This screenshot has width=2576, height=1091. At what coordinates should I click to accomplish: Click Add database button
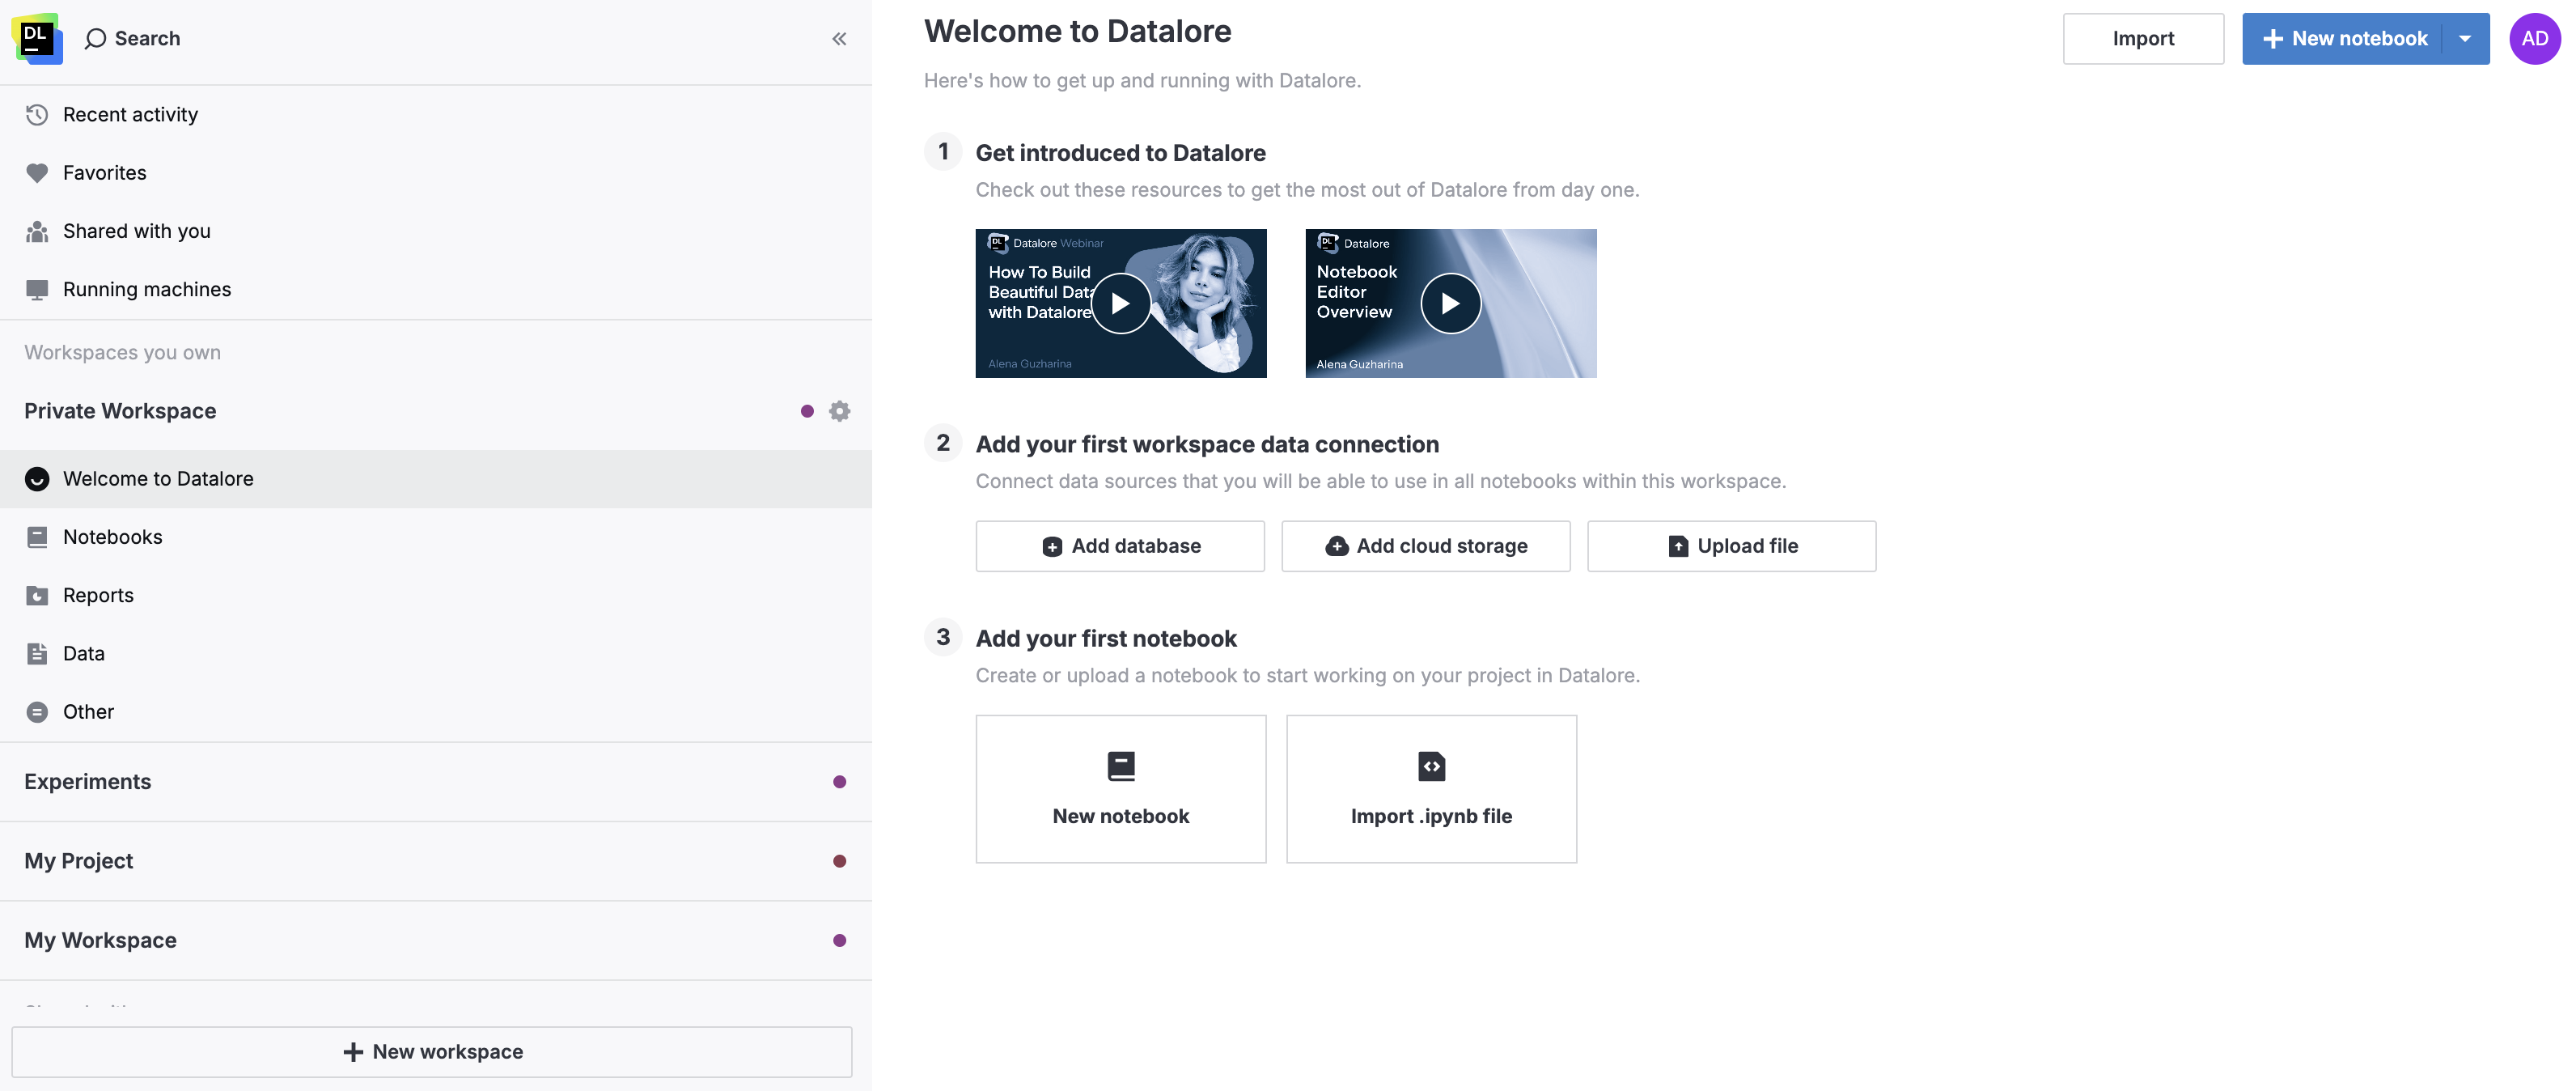pos(1120,546)
